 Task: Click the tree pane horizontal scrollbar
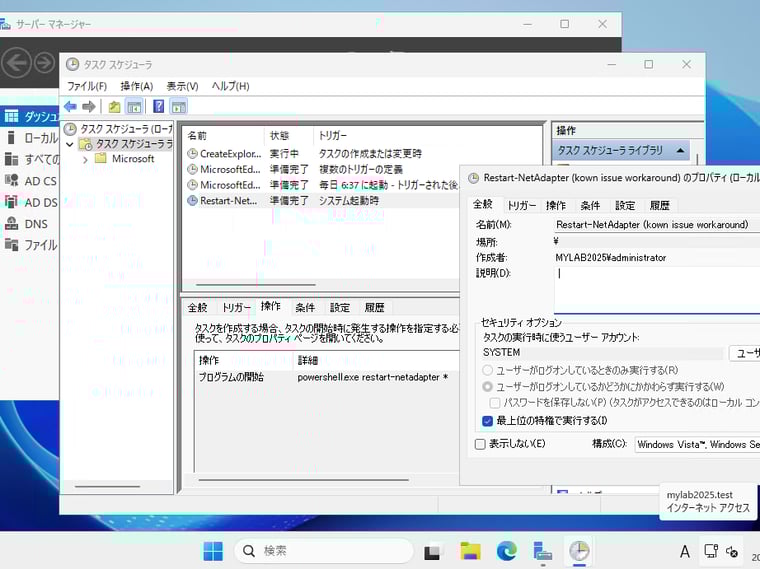coord(107,486)
